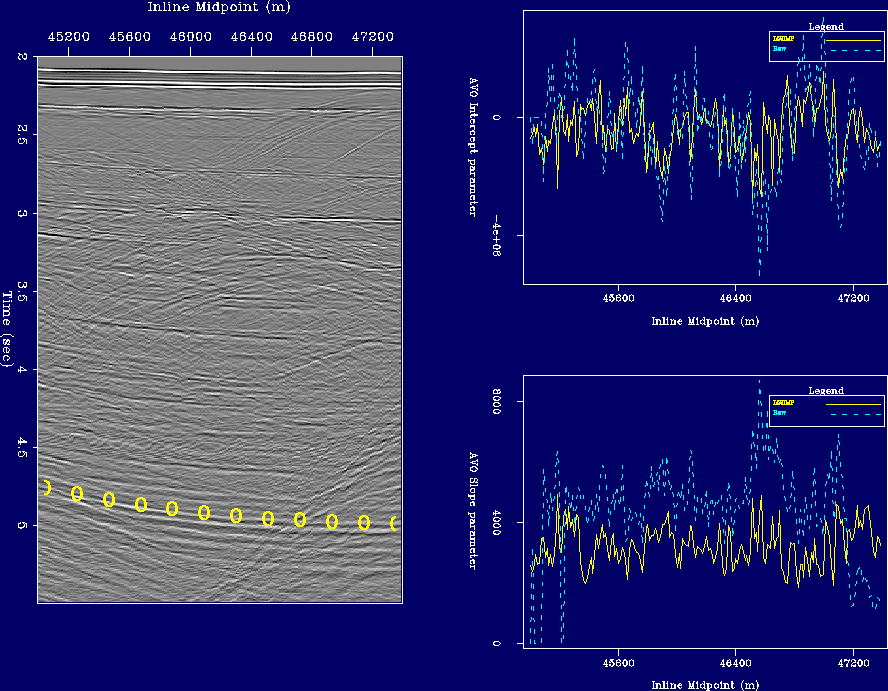
Task: Select the LSJIMP label in Slope legend
Action: [783, 402]
